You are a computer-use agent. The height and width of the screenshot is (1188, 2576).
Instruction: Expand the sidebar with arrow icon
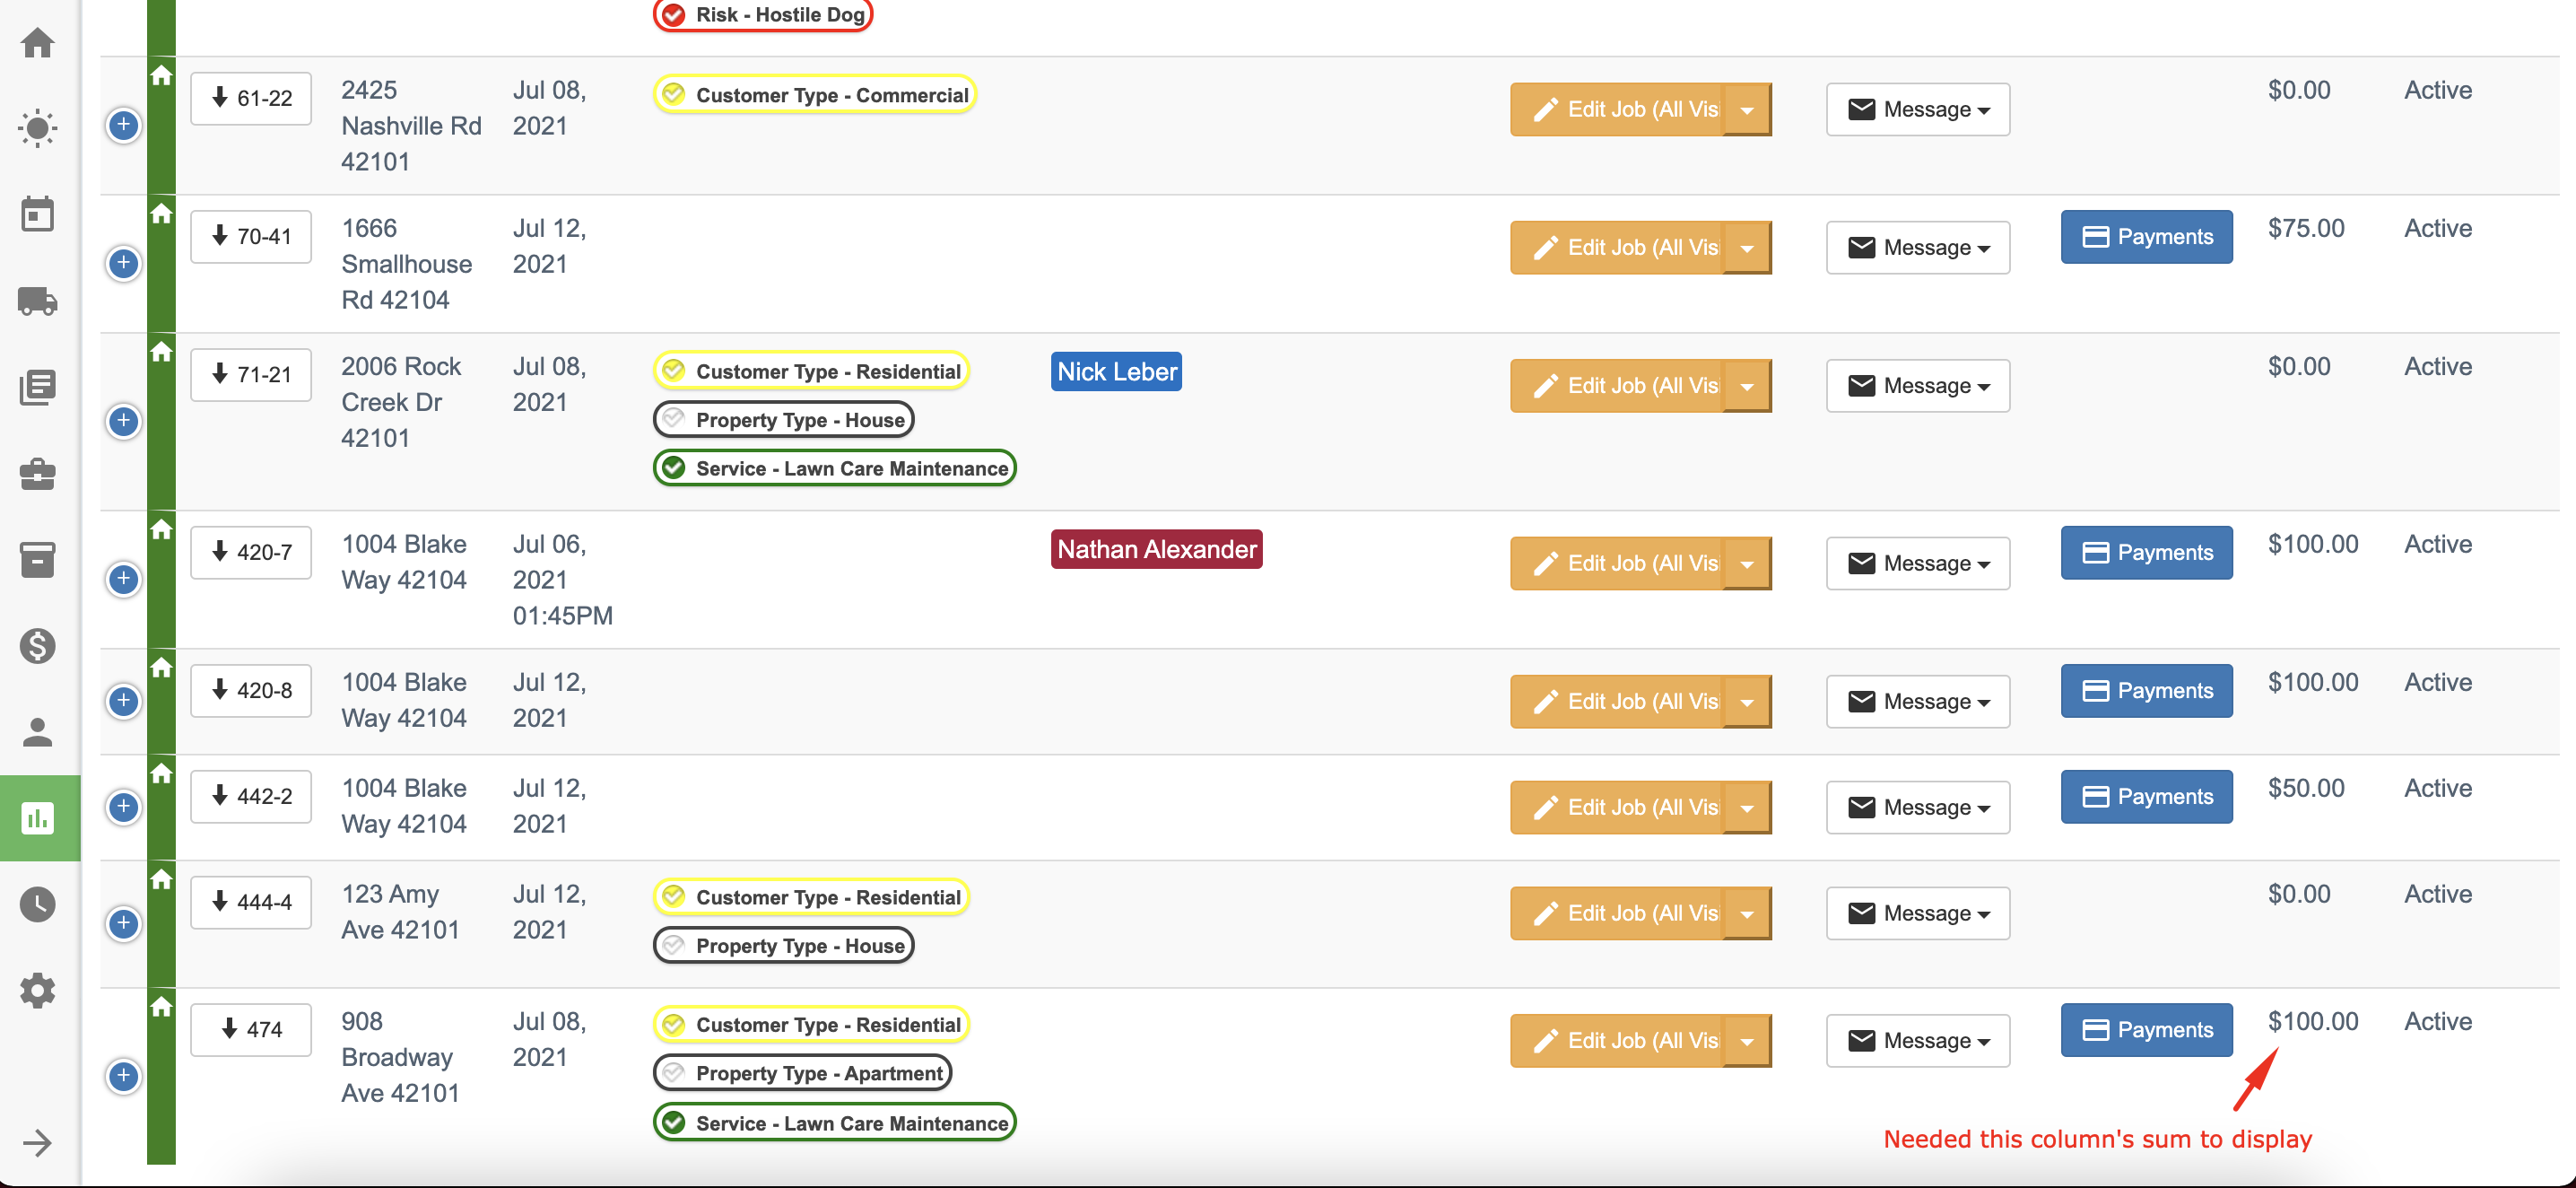38,1143
